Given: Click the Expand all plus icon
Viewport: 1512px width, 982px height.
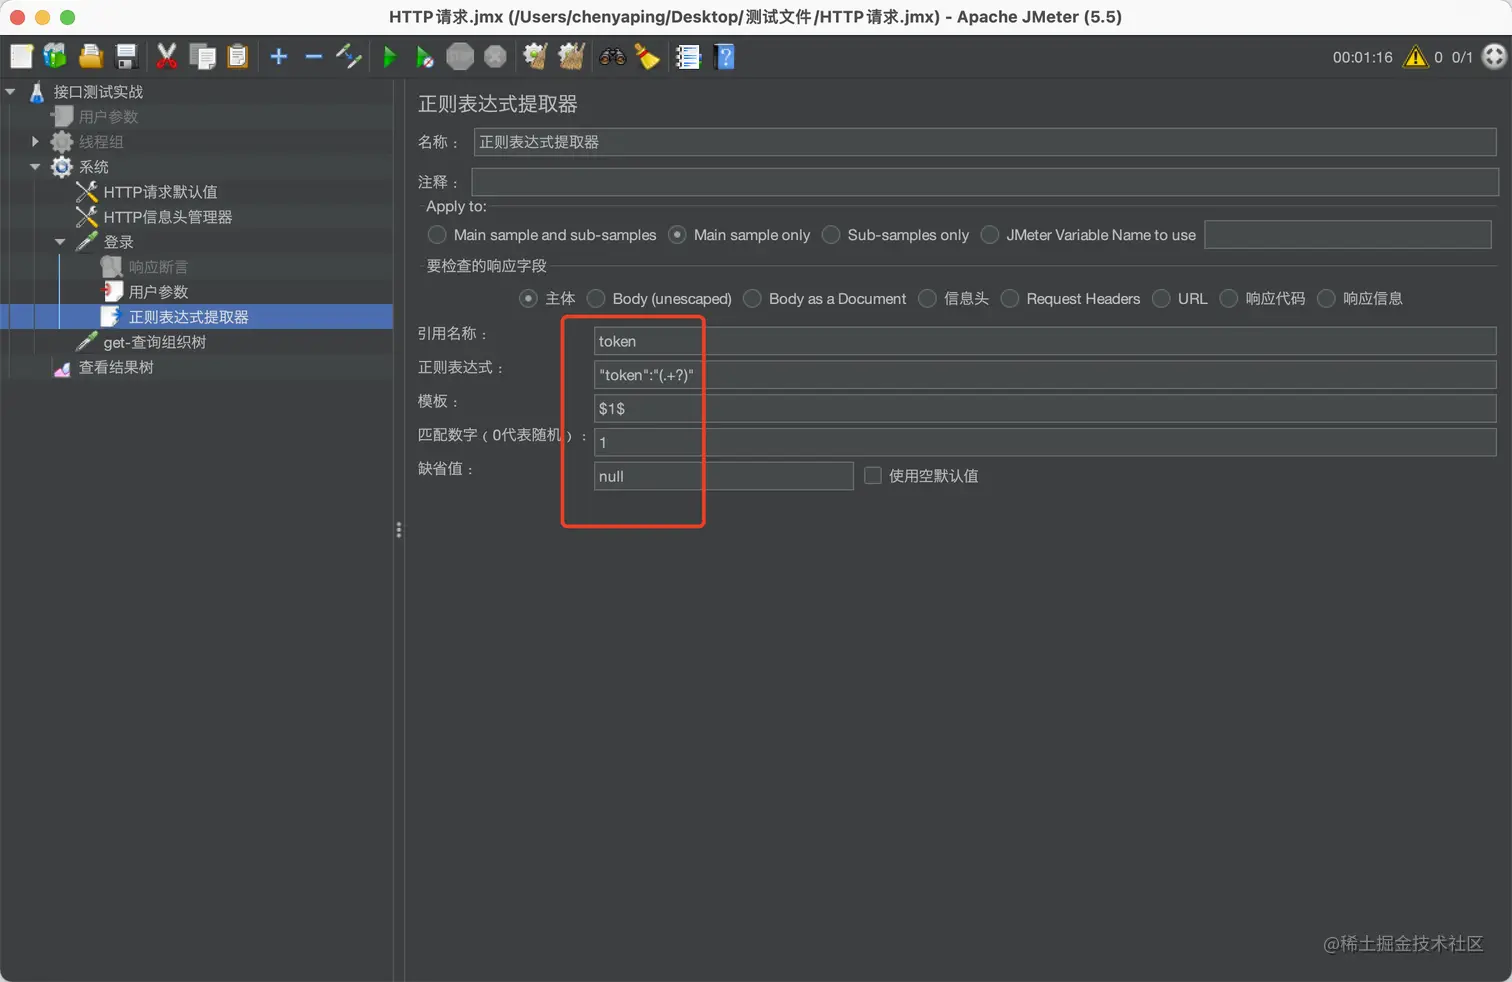Looking at the screenshot, I should click(x=279, y=57).
